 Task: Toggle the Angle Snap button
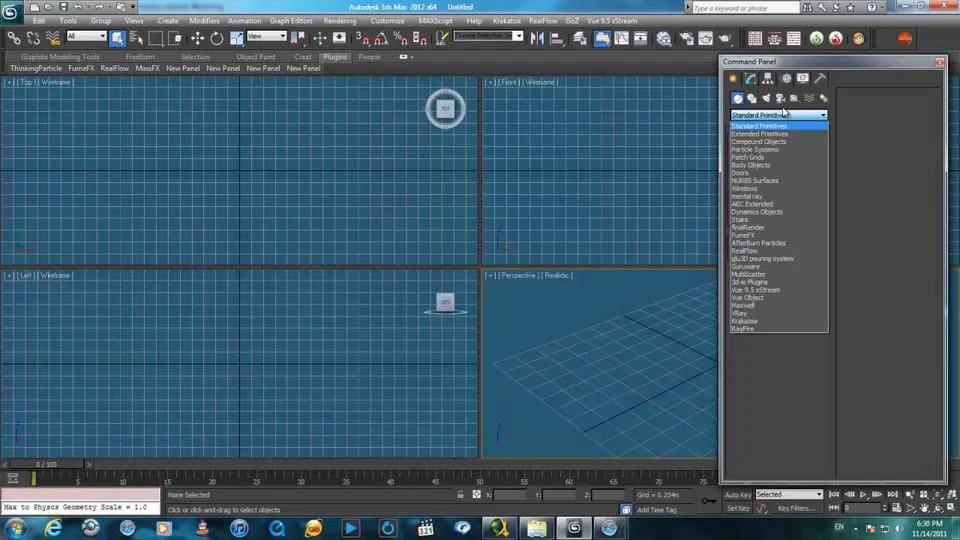click(381, 39)
